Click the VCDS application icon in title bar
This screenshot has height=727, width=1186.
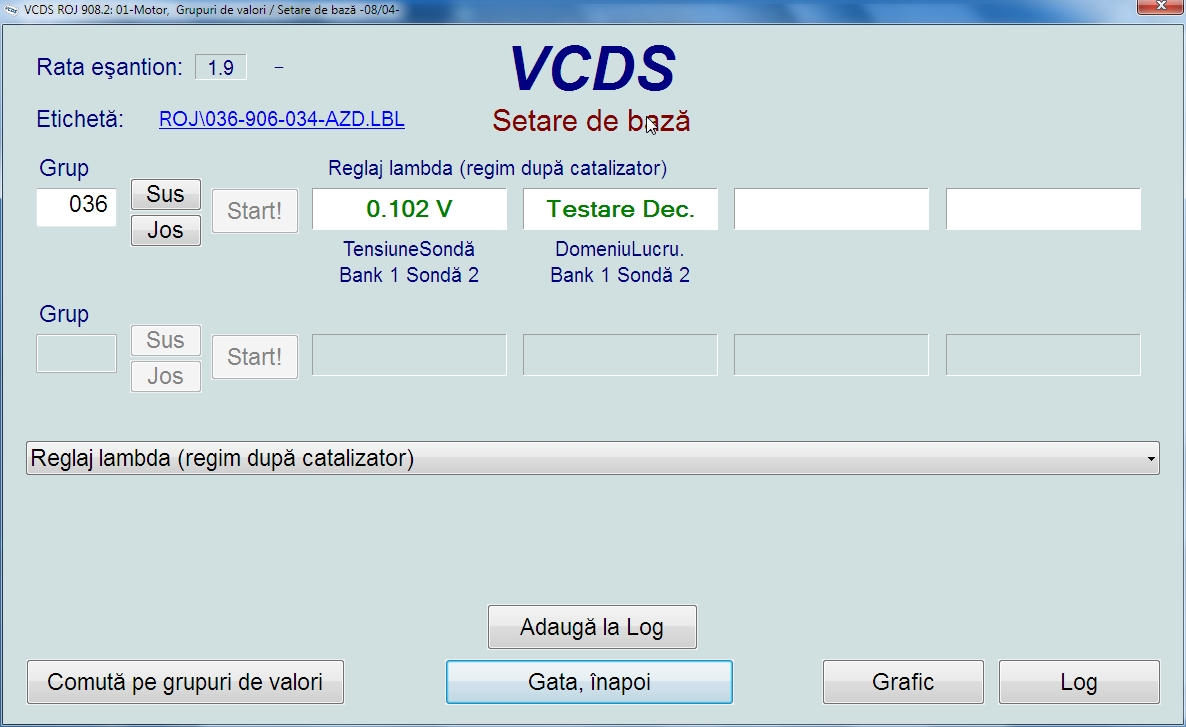(x=11, y=10)
